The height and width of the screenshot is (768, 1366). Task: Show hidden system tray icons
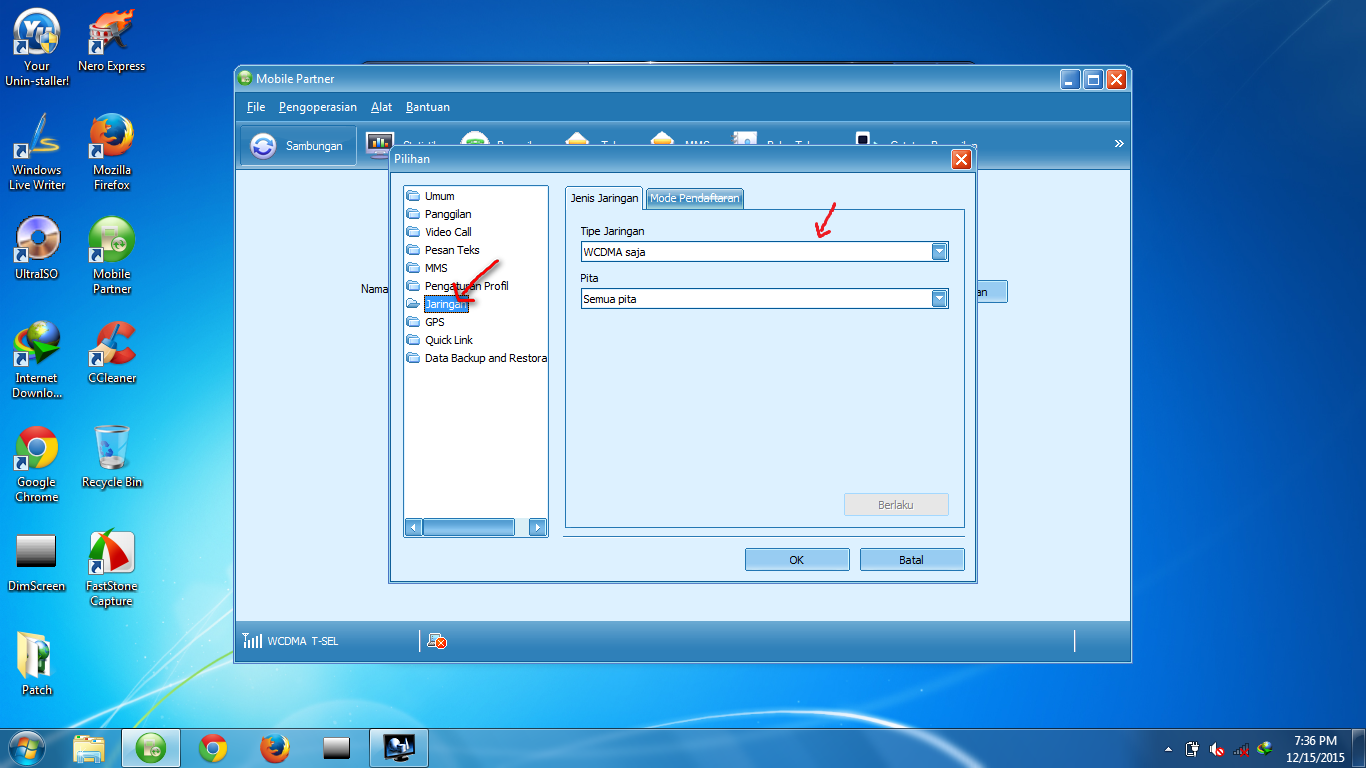click(x=1168, y=749)
